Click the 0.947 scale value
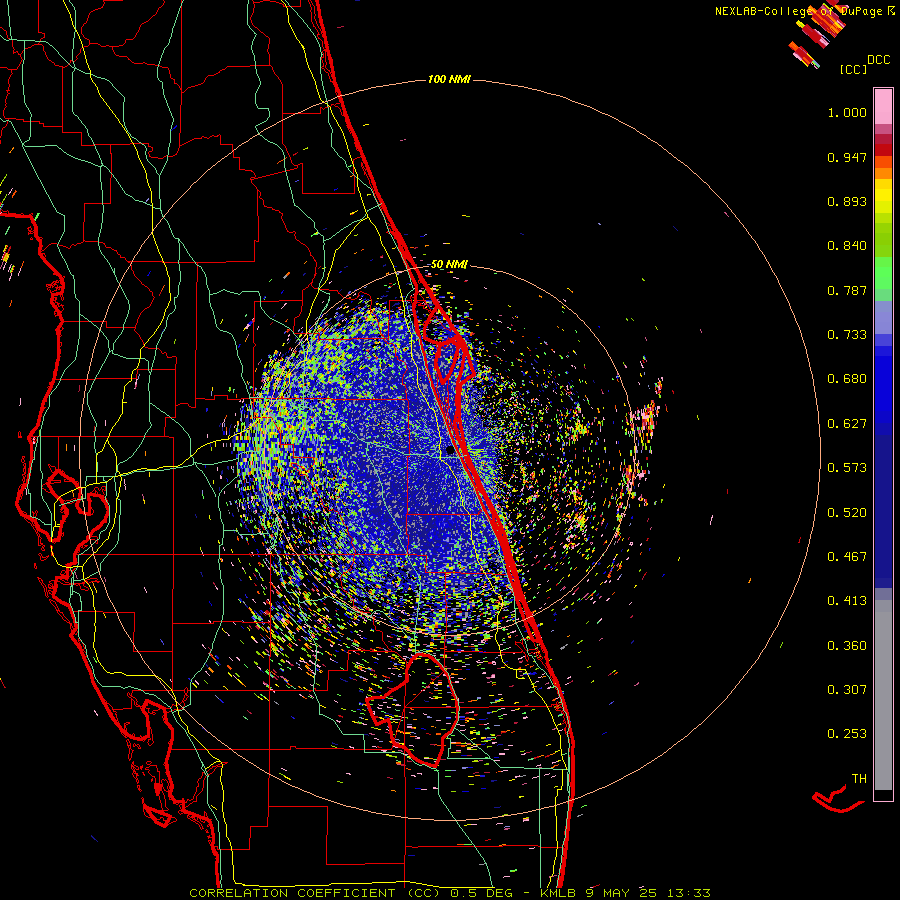 [x=847, y=157]
